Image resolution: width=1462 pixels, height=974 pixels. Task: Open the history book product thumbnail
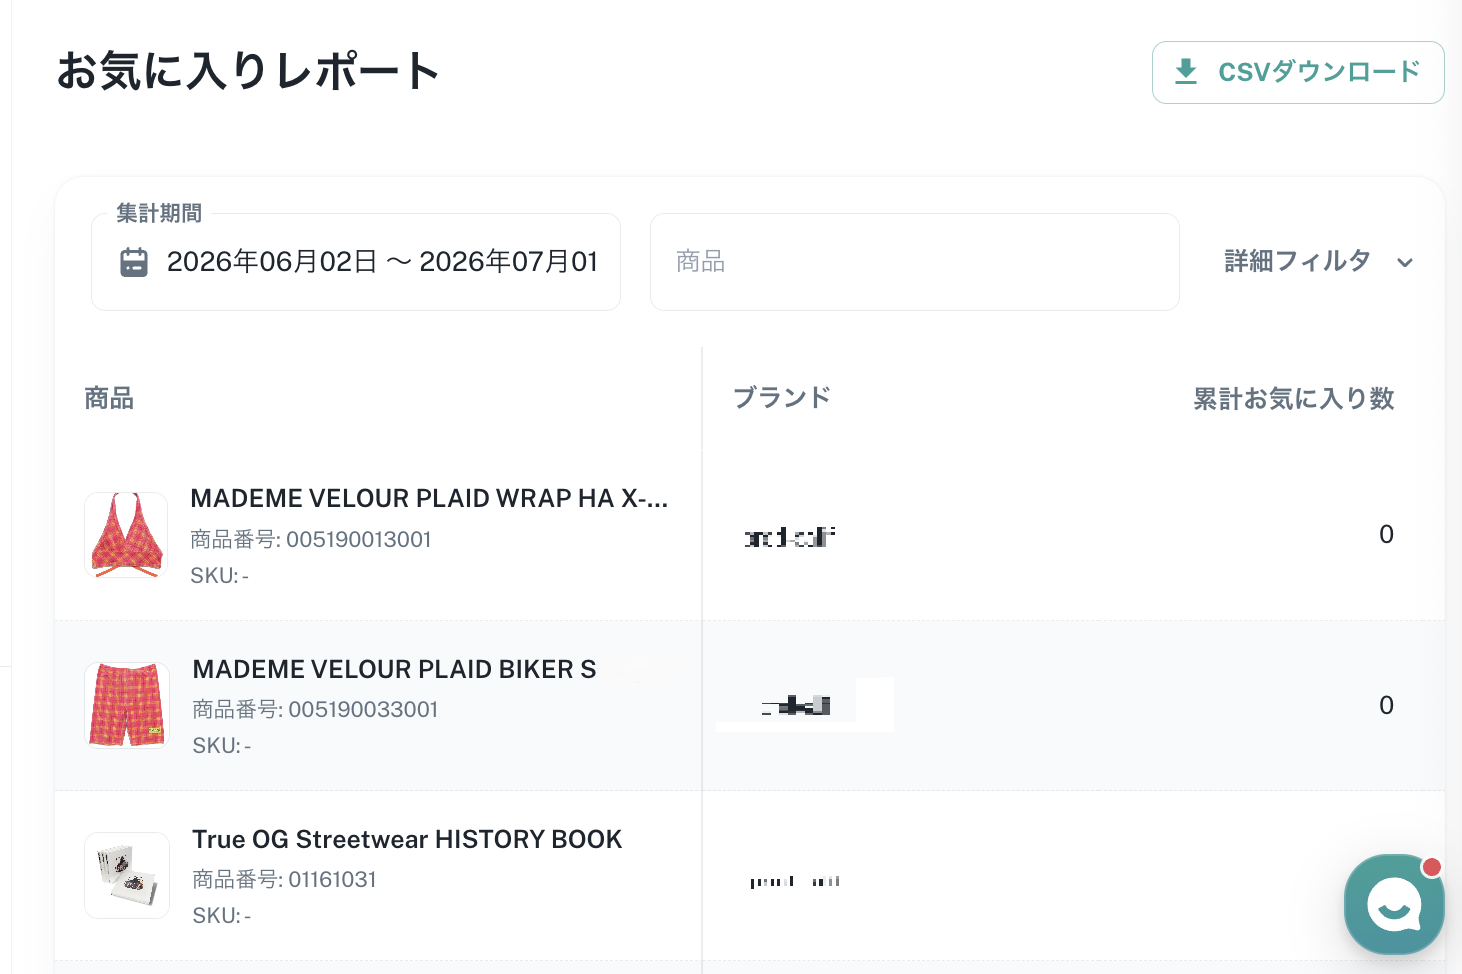click(x=127, y=875)
